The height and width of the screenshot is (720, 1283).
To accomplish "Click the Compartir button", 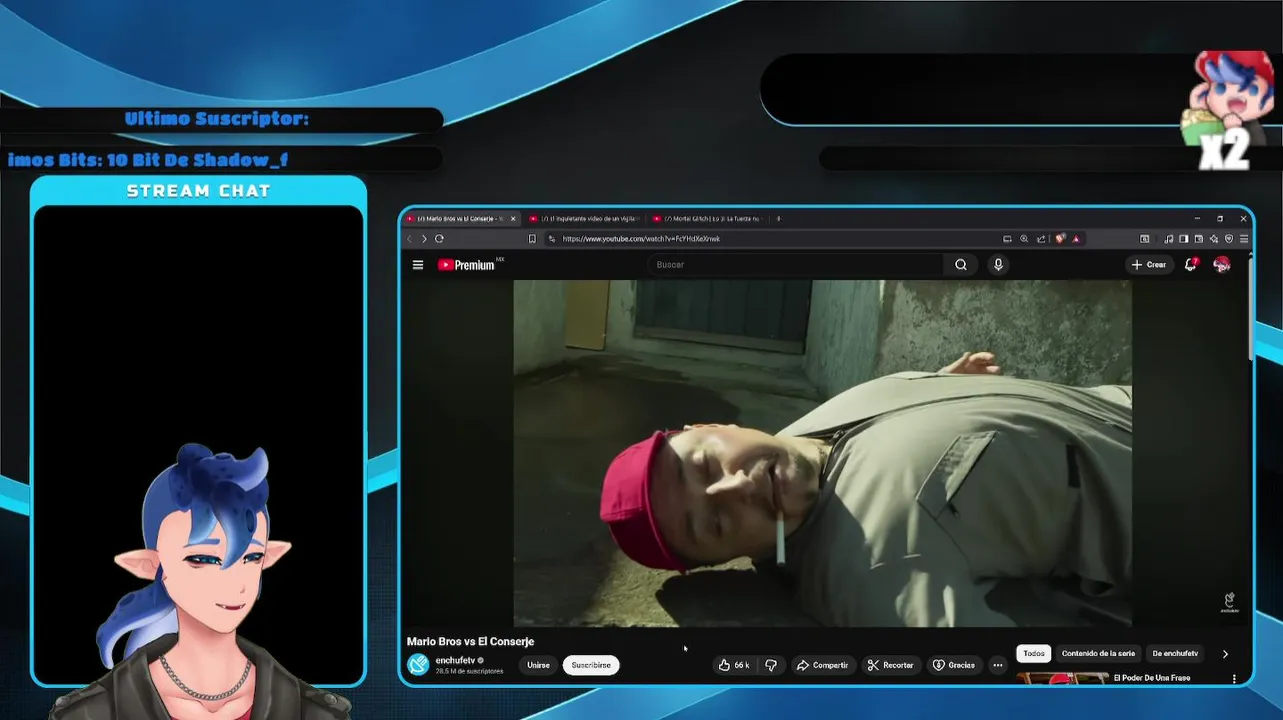I will pyautogui.click(x=823, y=665).
